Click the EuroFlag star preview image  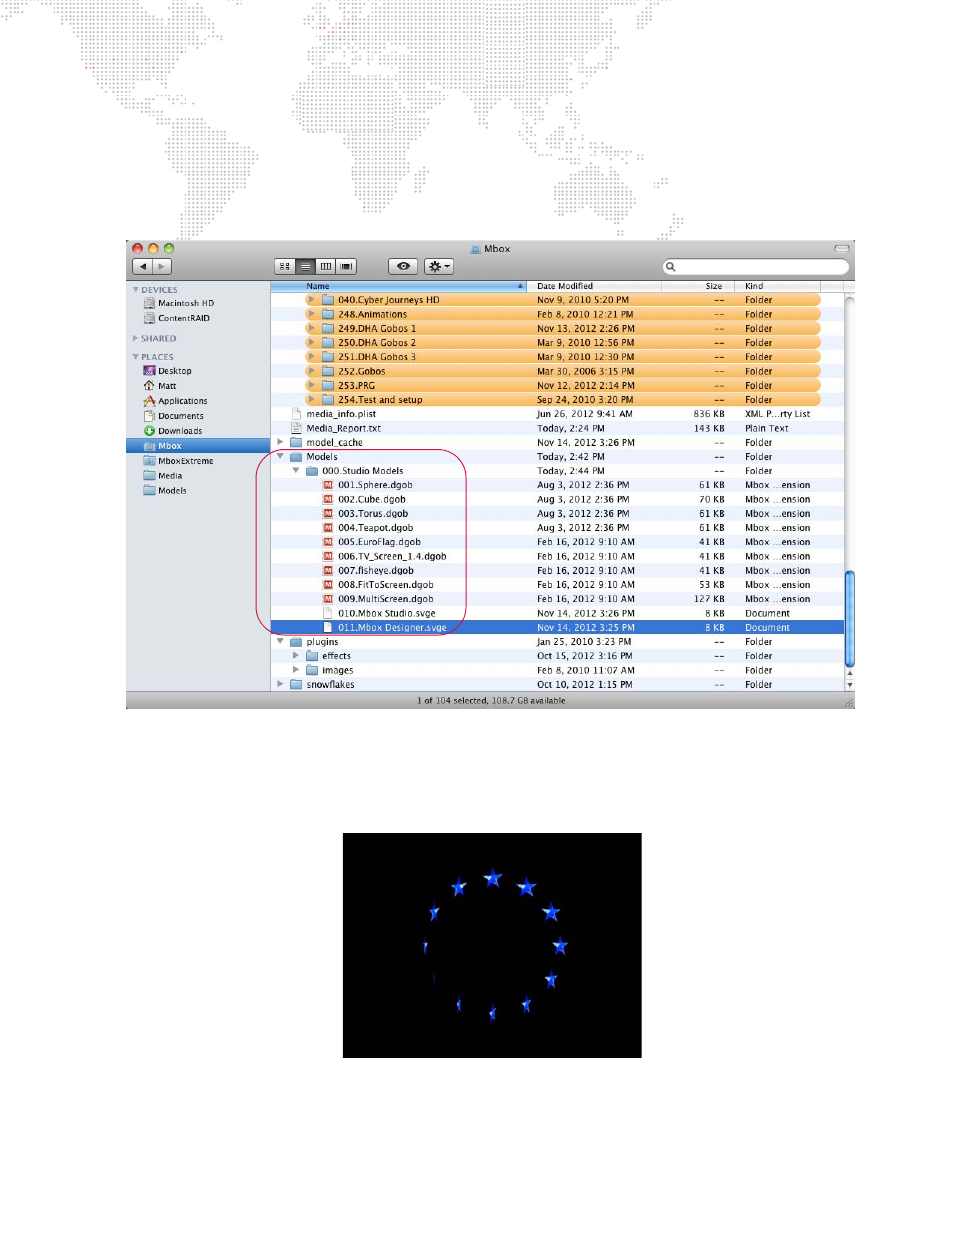coord(492,945)
